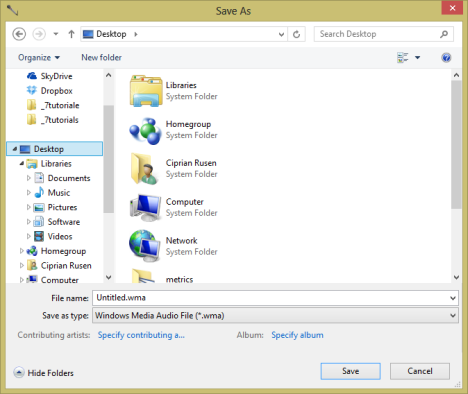Open Help with the question mark icon
The width and height of the screenshot is (468, 394).
[446, 58]
